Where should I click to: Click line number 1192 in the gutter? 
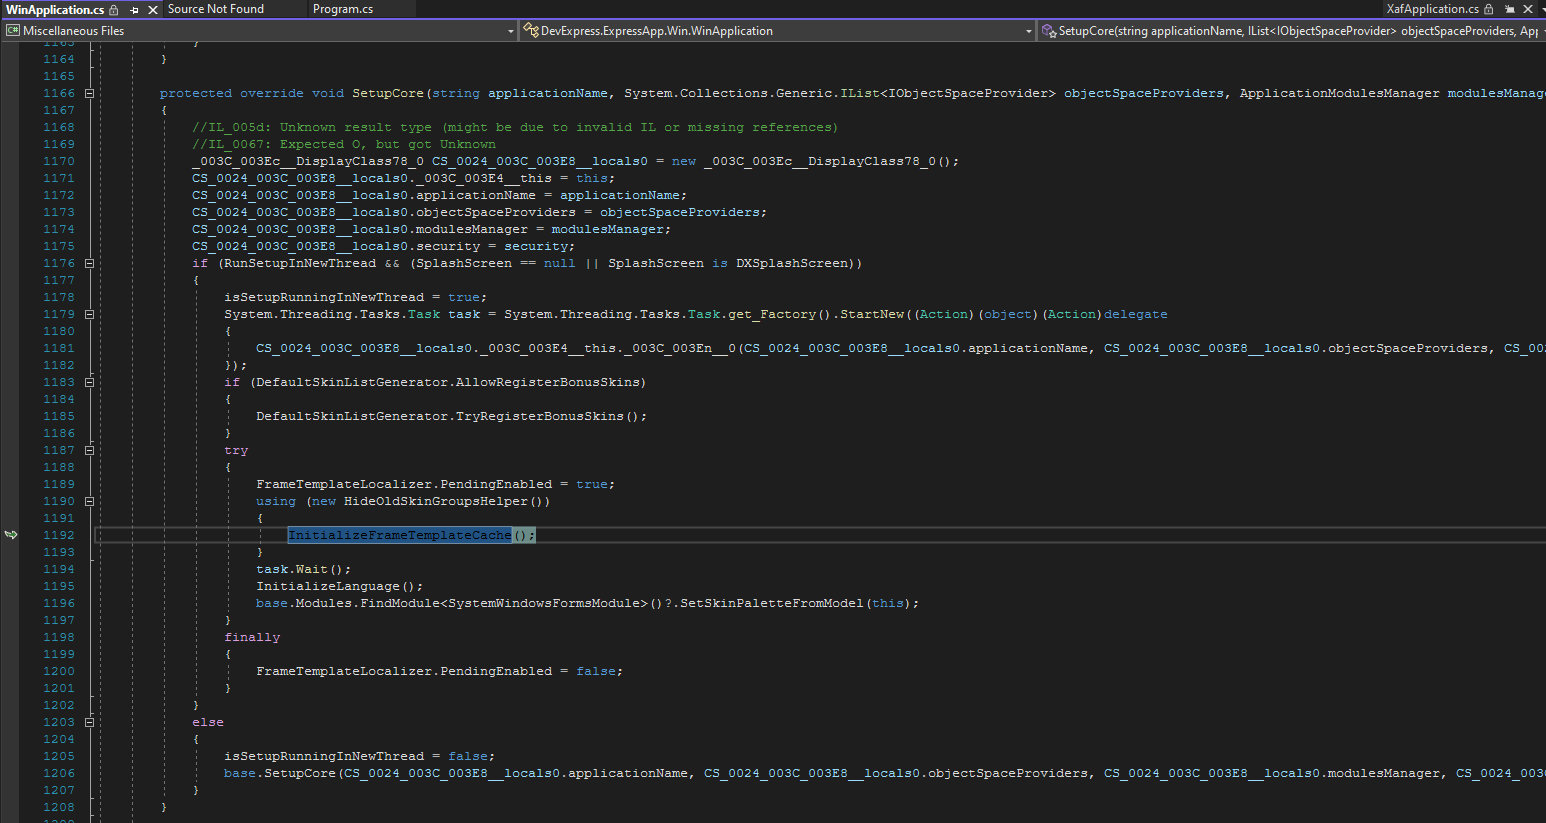pos(59,535)
